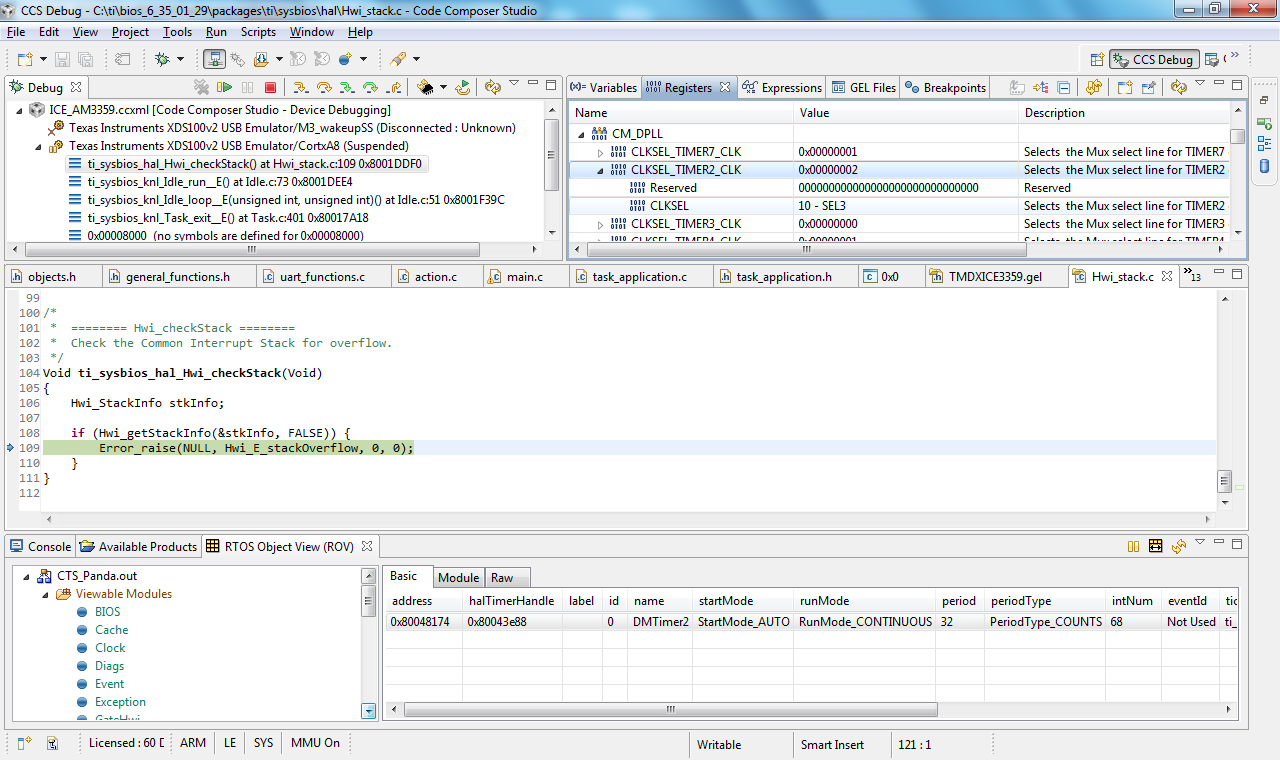Collapse the CM_DPLL register group
Viewport: 1280px width, 760px height.
click(581, 133)
